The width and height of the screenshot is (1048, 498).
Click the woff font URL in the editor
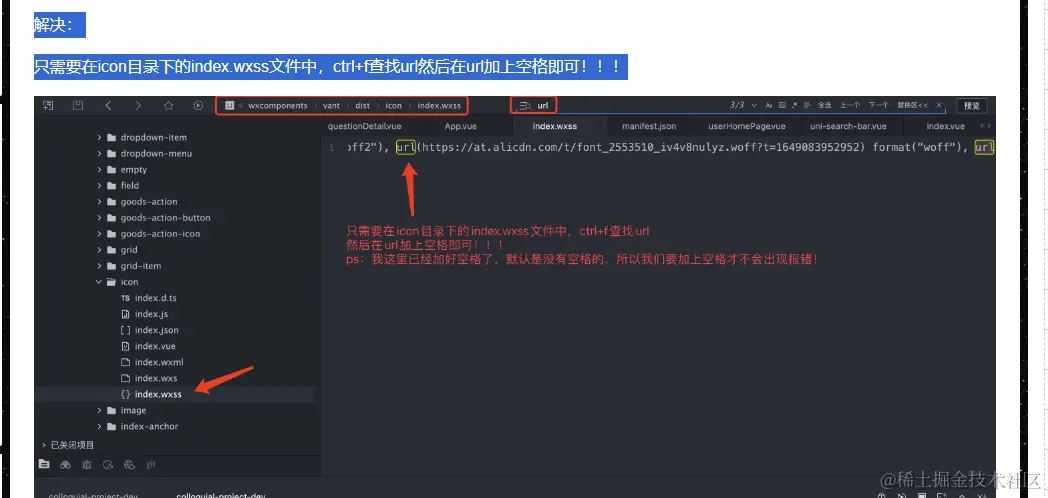coord(641,148)
